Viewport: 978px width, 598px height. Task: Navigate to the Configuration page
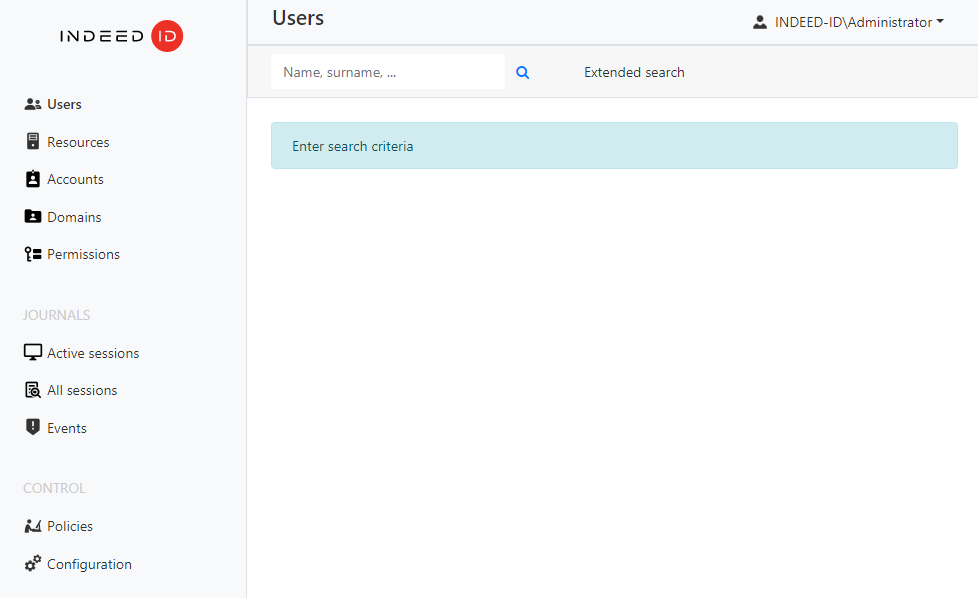tap(89, 564)
